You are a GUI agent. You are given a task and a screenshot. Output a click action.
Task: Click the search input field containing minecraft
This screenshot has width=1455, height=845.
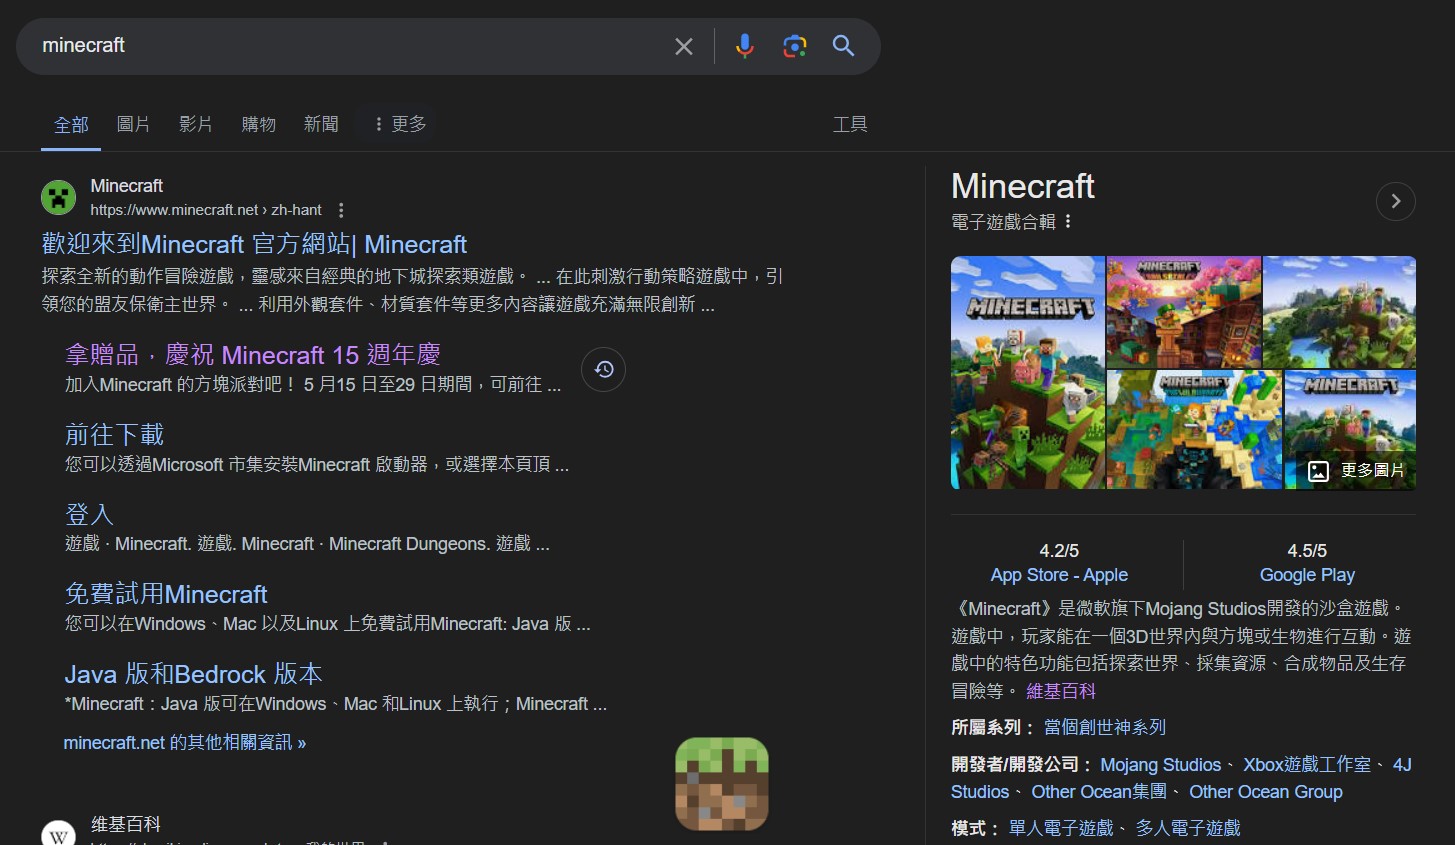(x=350, y=46)
